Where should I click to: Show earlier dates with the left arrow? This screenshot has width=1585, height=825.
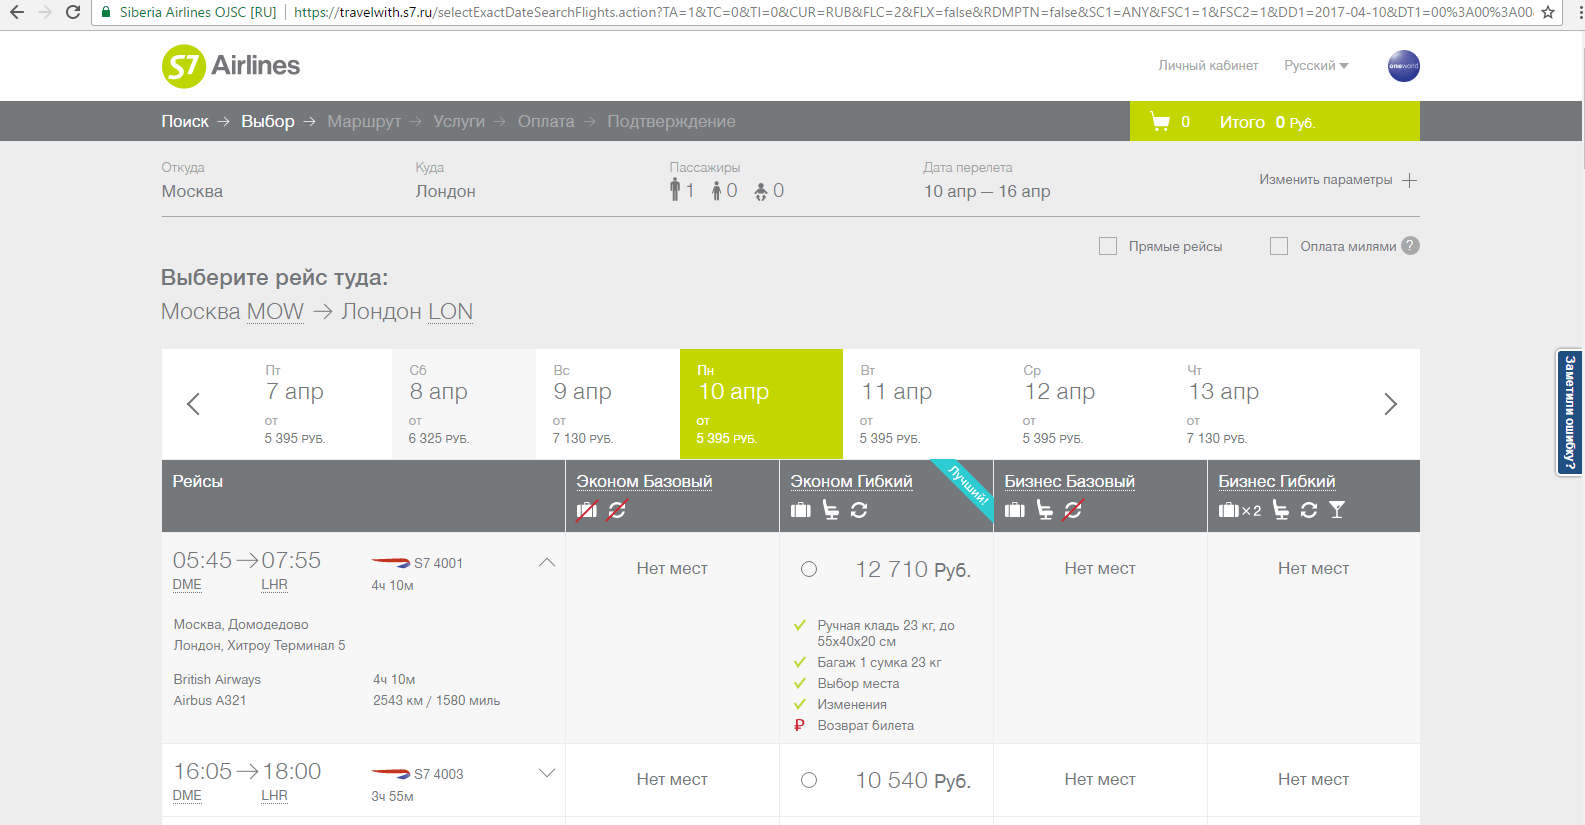coord(194,404)
